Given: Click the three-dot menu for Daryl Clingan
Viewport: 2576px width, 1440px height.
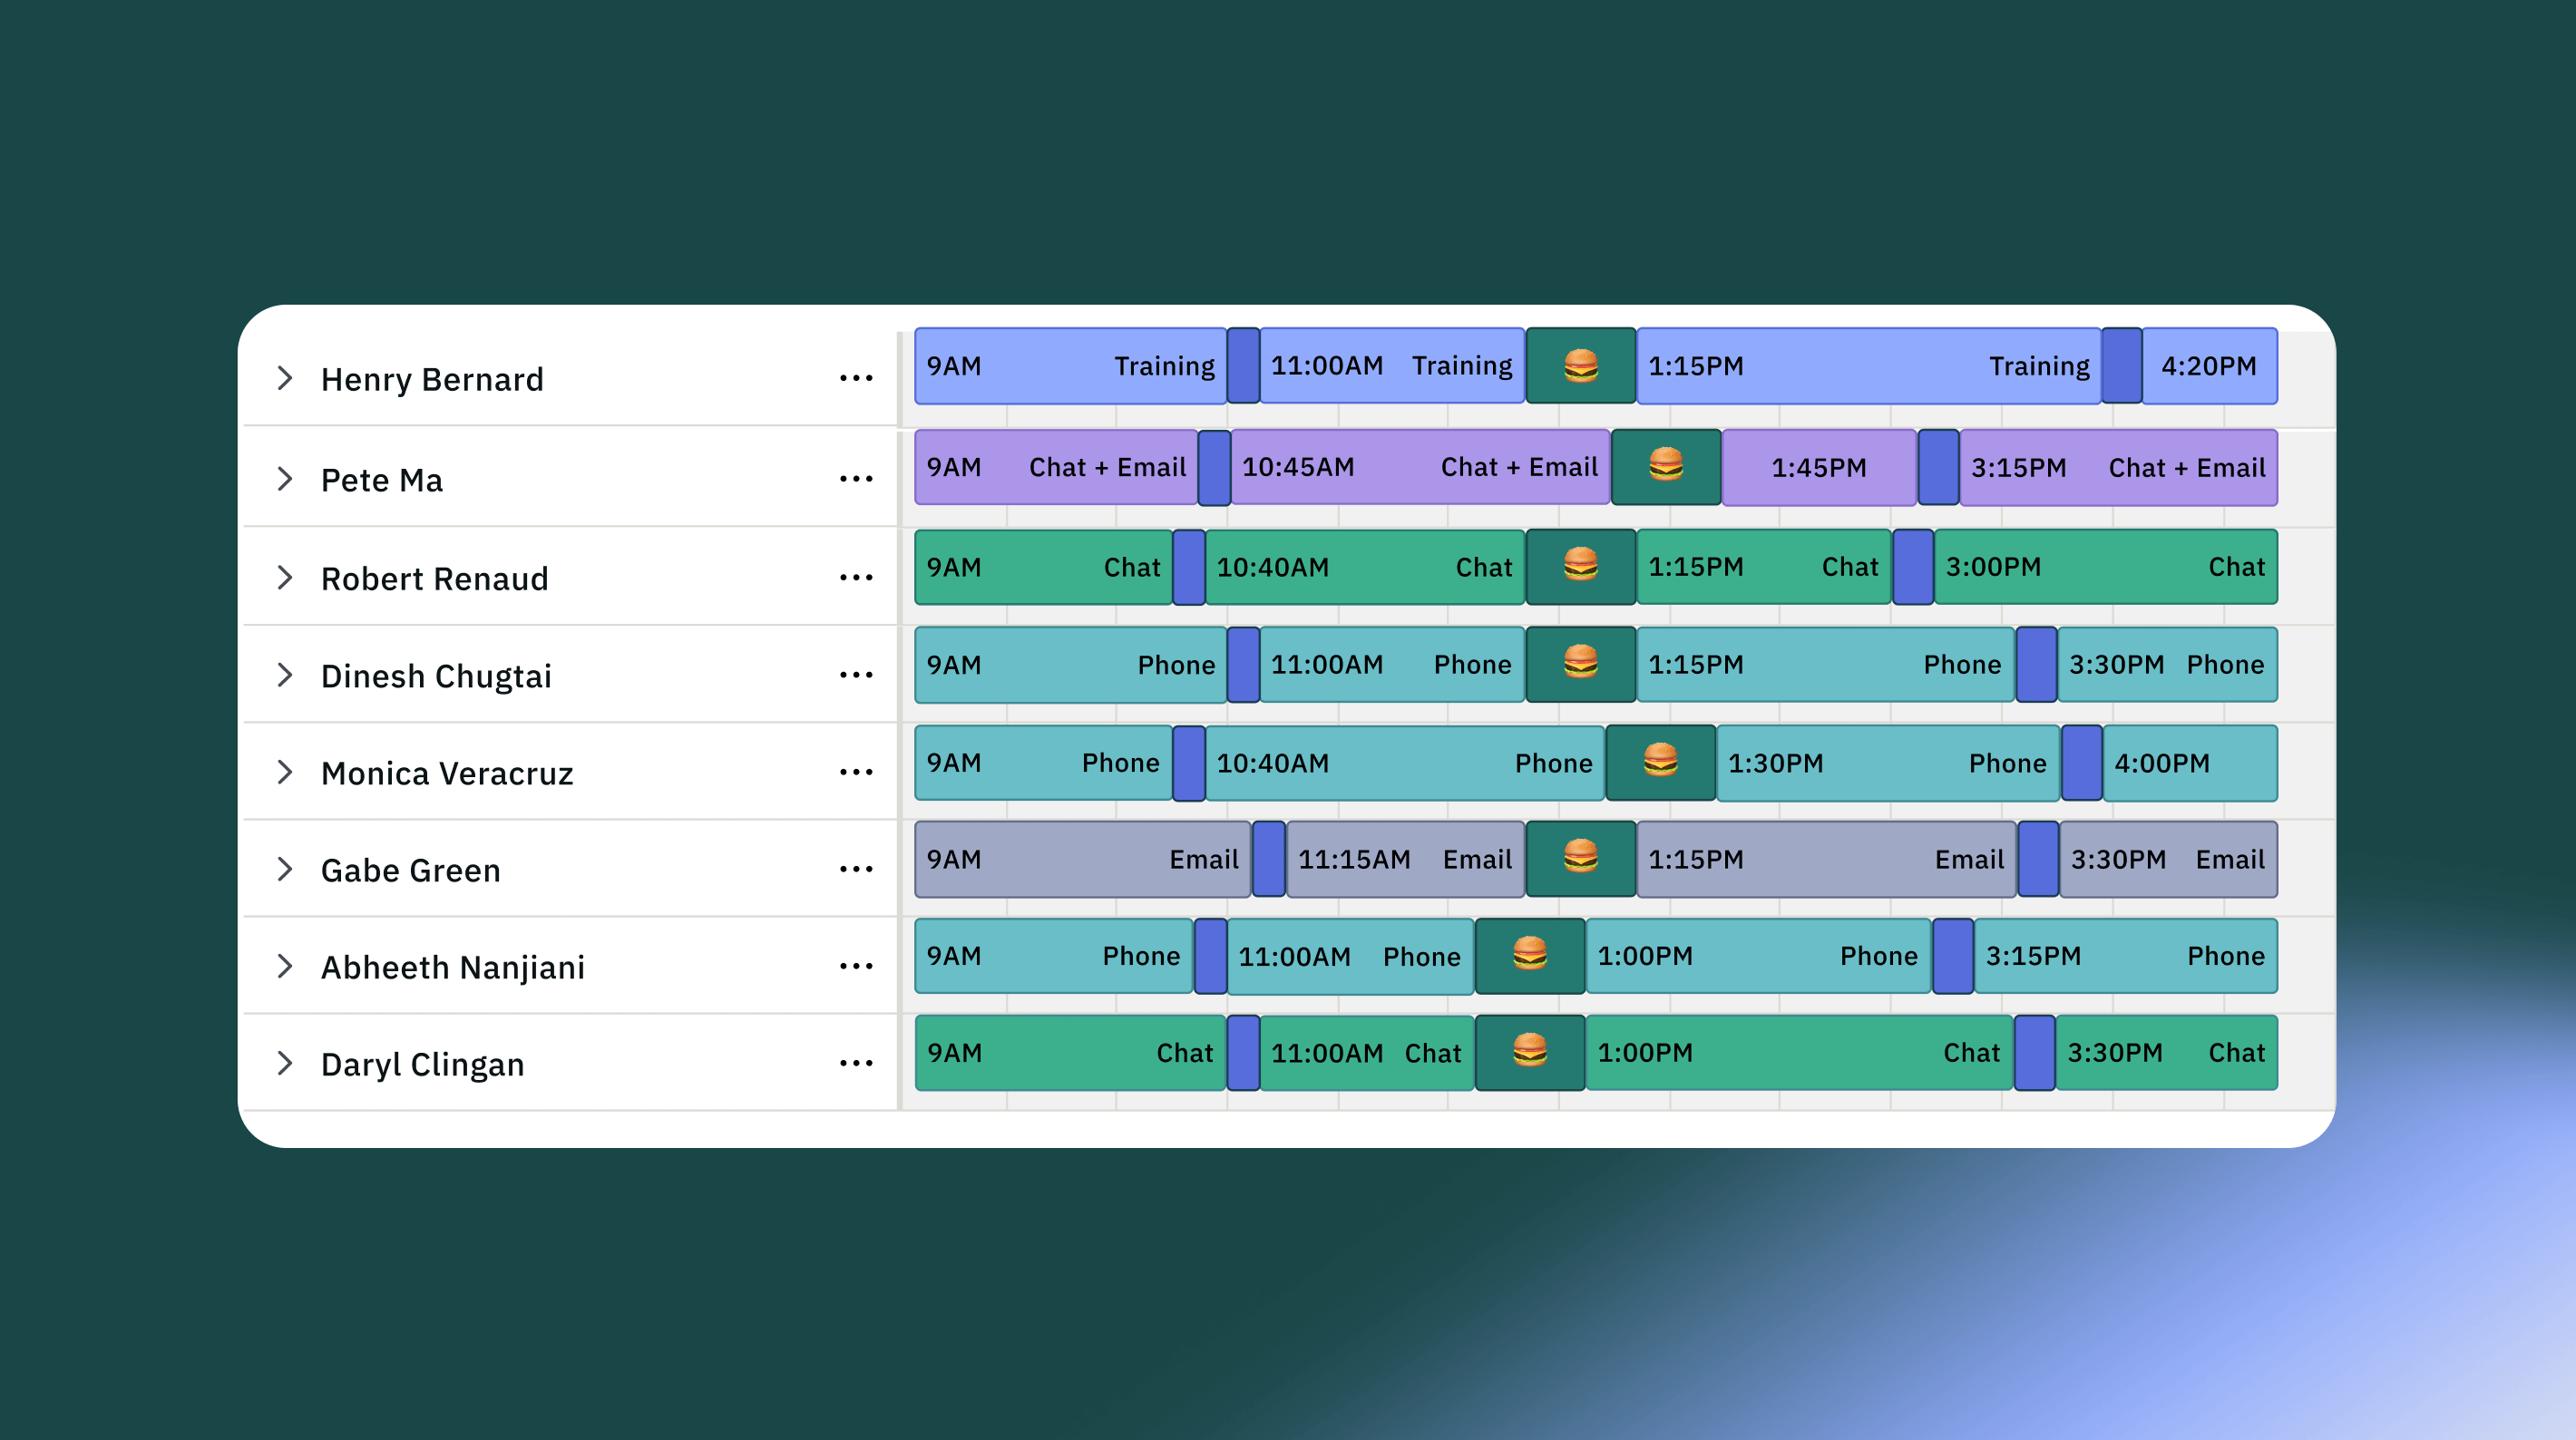Looking at the screenshot, I should pos(856,1064).
